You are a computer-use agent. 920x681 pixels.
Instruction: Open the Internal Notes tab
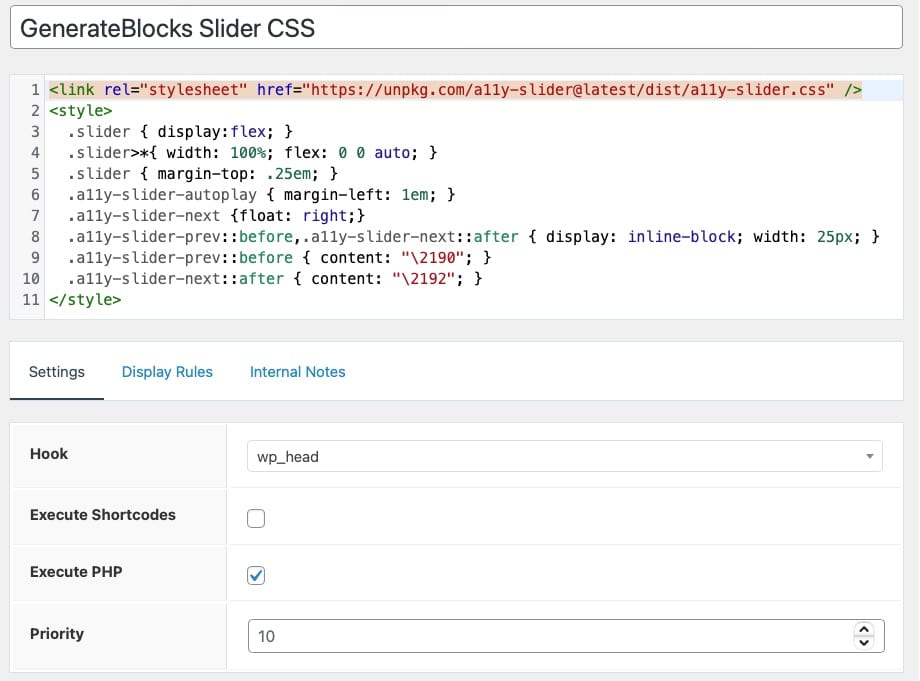coord(297,372)
